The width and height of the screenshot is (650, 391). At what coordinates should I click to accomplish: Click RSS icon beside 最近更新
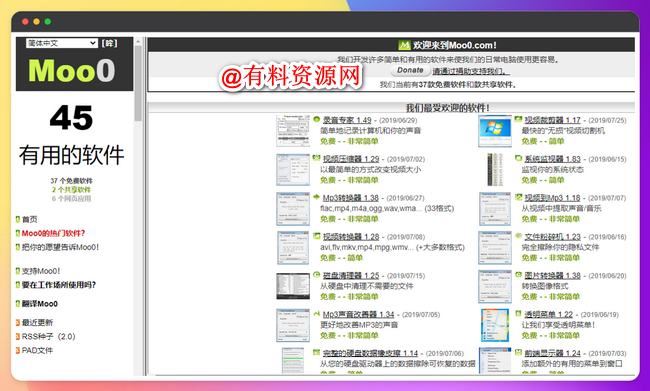click(18, 322)
